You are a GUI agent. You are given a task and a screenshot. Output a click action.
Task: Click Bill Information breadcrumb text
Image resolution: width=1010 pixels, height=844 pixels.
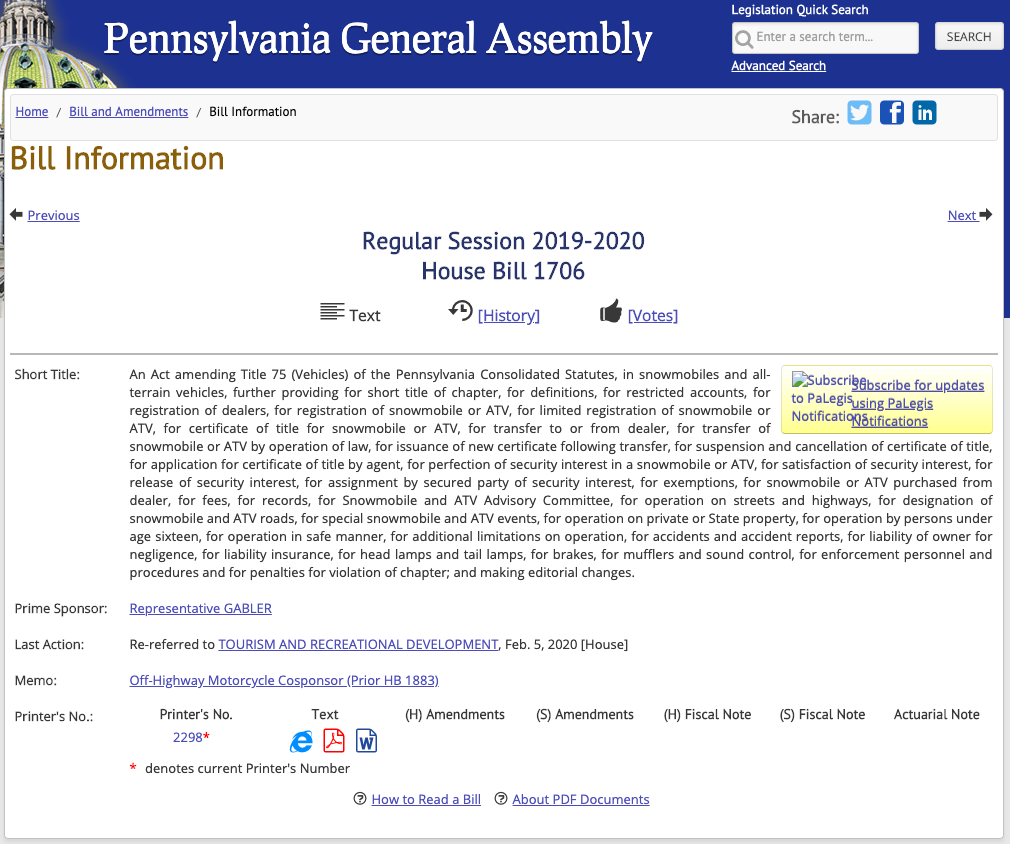pos(252,111)
